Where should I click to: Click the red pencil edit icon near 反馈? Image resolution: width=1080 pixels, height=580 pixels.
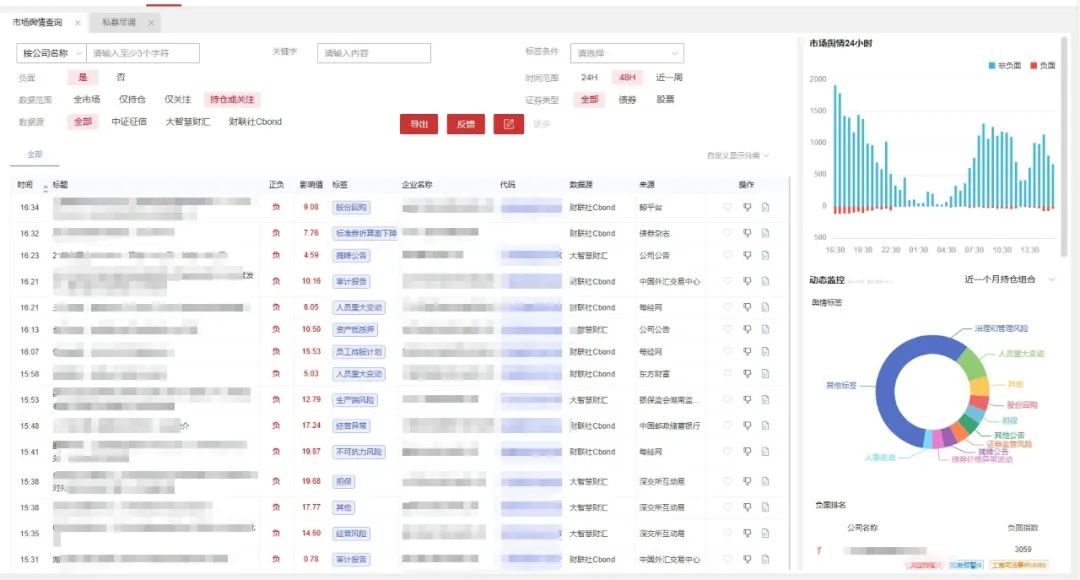[508, 125]
